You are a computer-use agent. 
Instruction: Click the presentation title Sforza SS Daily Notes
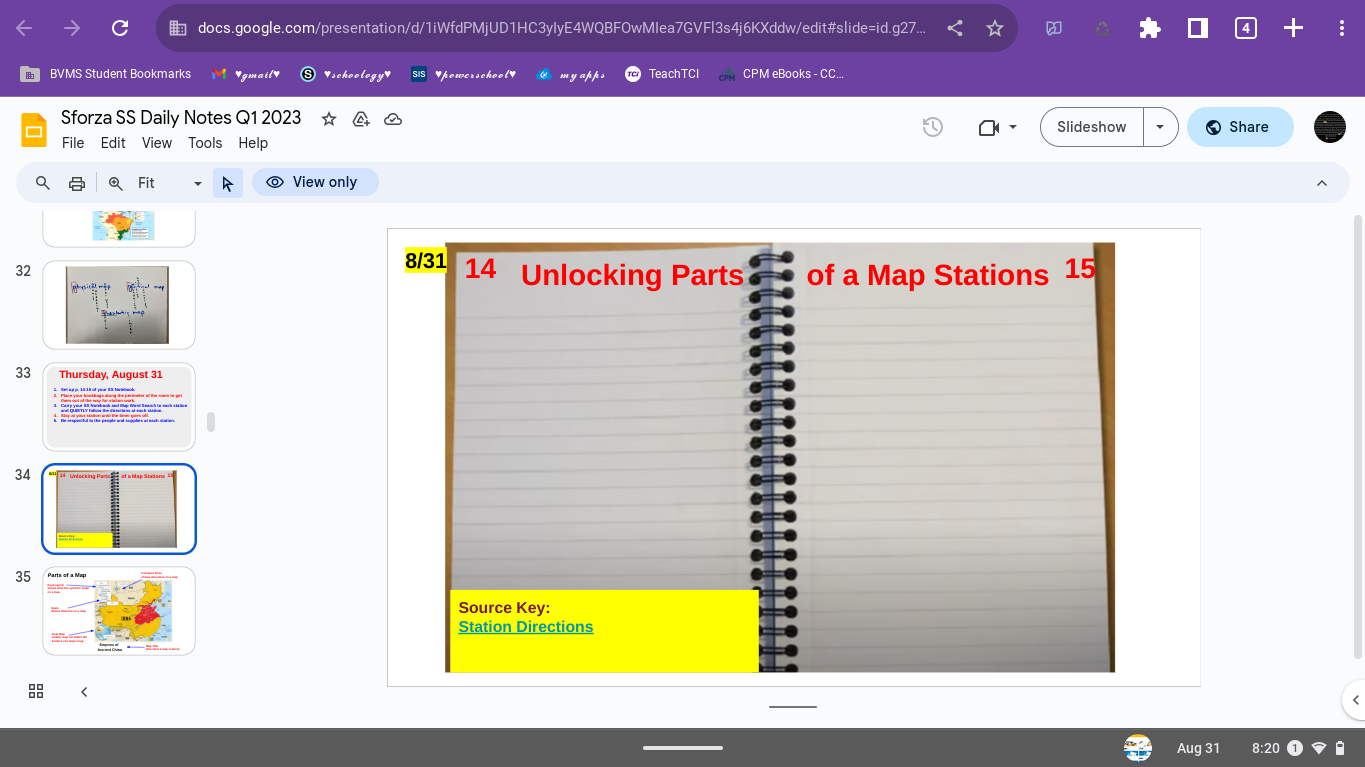click(181, 118)
